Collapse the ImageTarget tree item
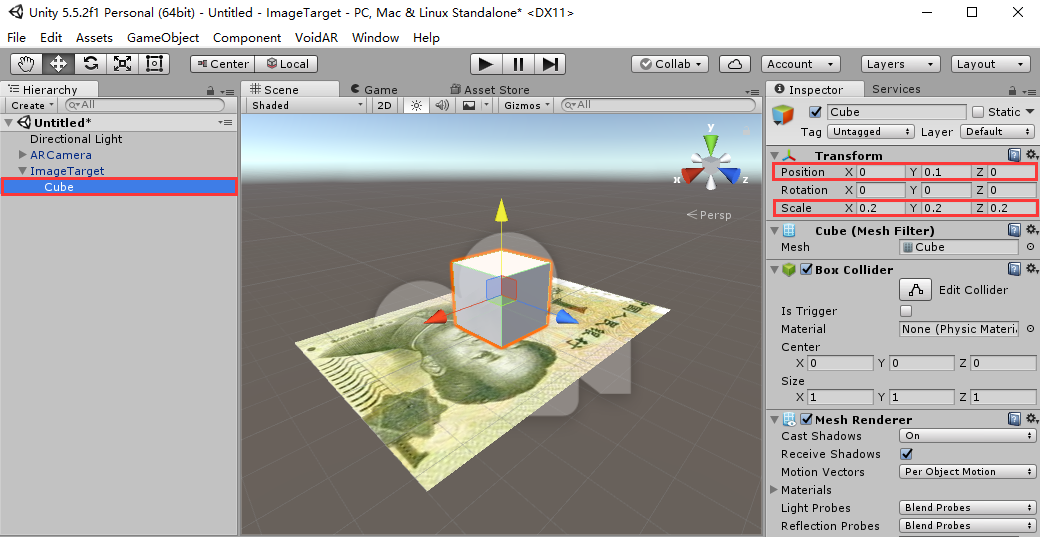This screenshot has height=537, width=1040. coord(23,171)
